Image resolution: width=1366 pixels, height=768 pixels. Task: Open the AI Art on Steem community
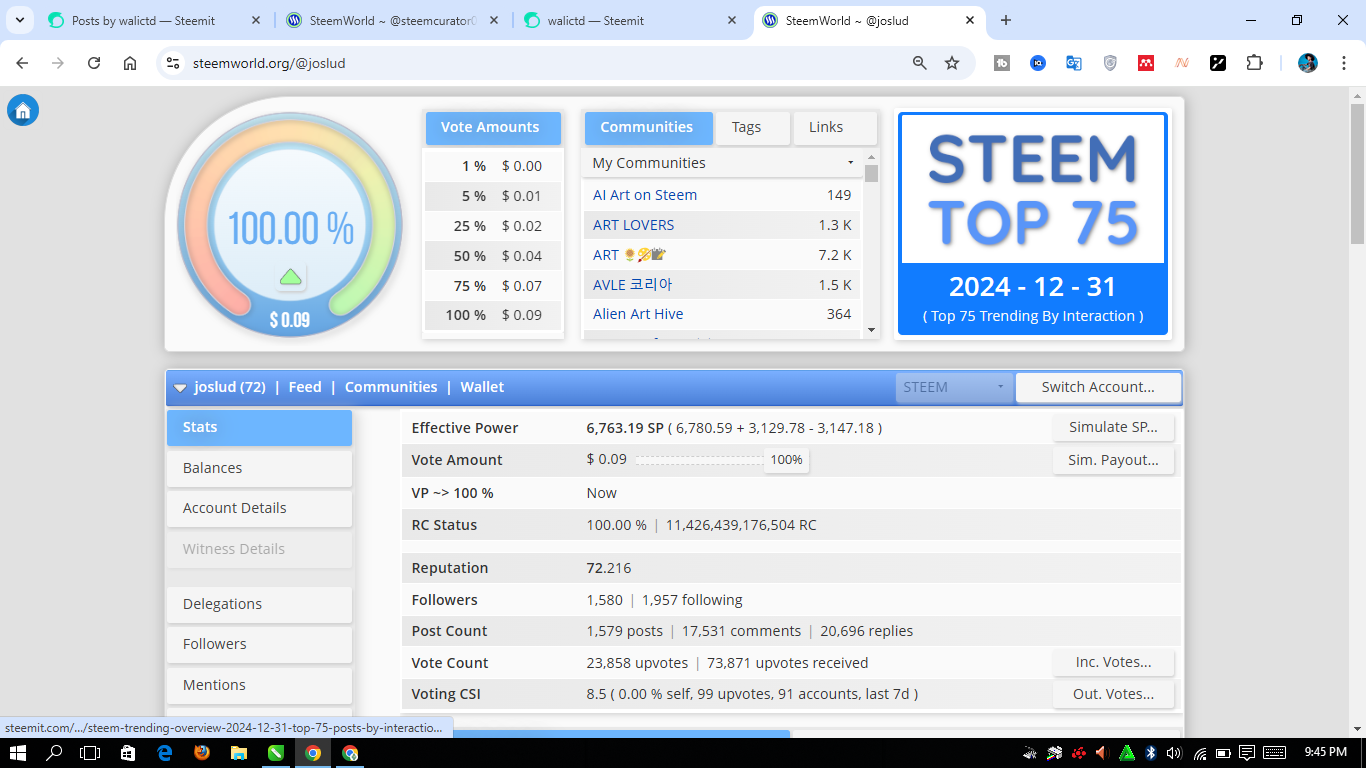pyautogui.click(x=645, y=195)
